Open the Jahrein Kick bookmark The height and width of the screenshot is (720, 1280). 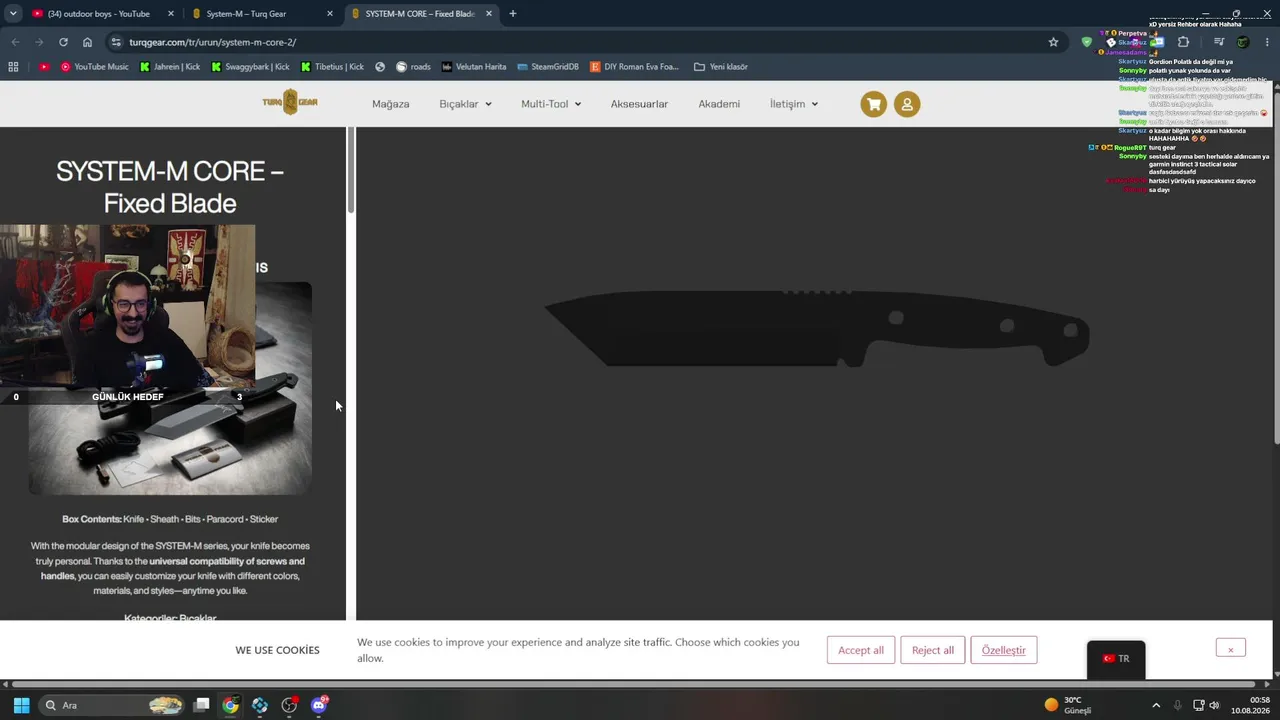(x=170, y=67)
